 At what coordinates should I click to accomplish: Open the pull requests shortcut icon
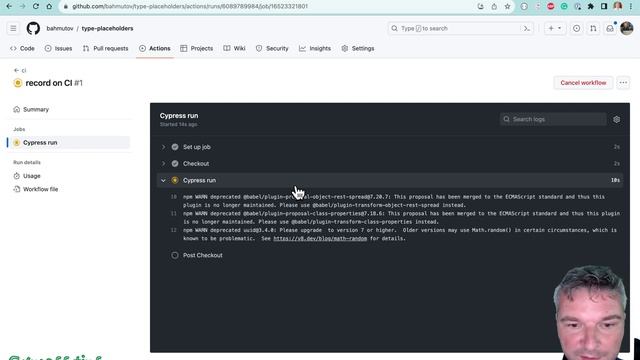[x=593, y=28]
